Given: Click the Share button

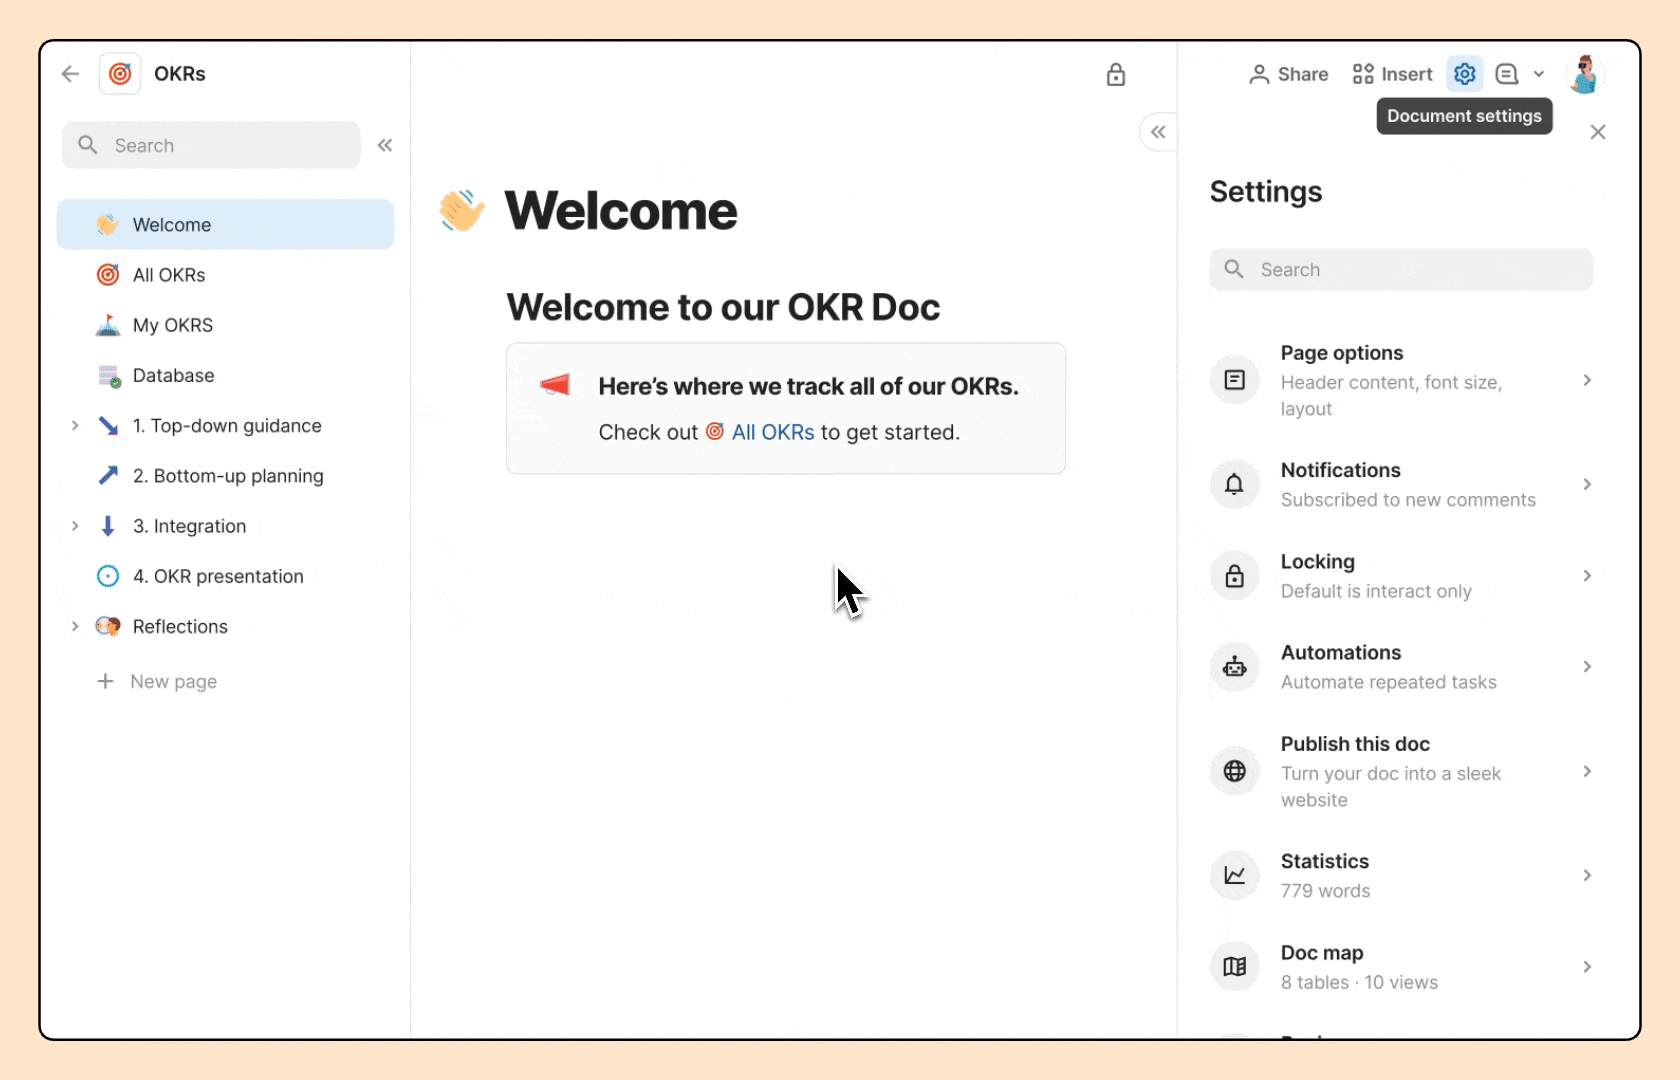Looking at the screenshot, I should (x=1289, y=74).
